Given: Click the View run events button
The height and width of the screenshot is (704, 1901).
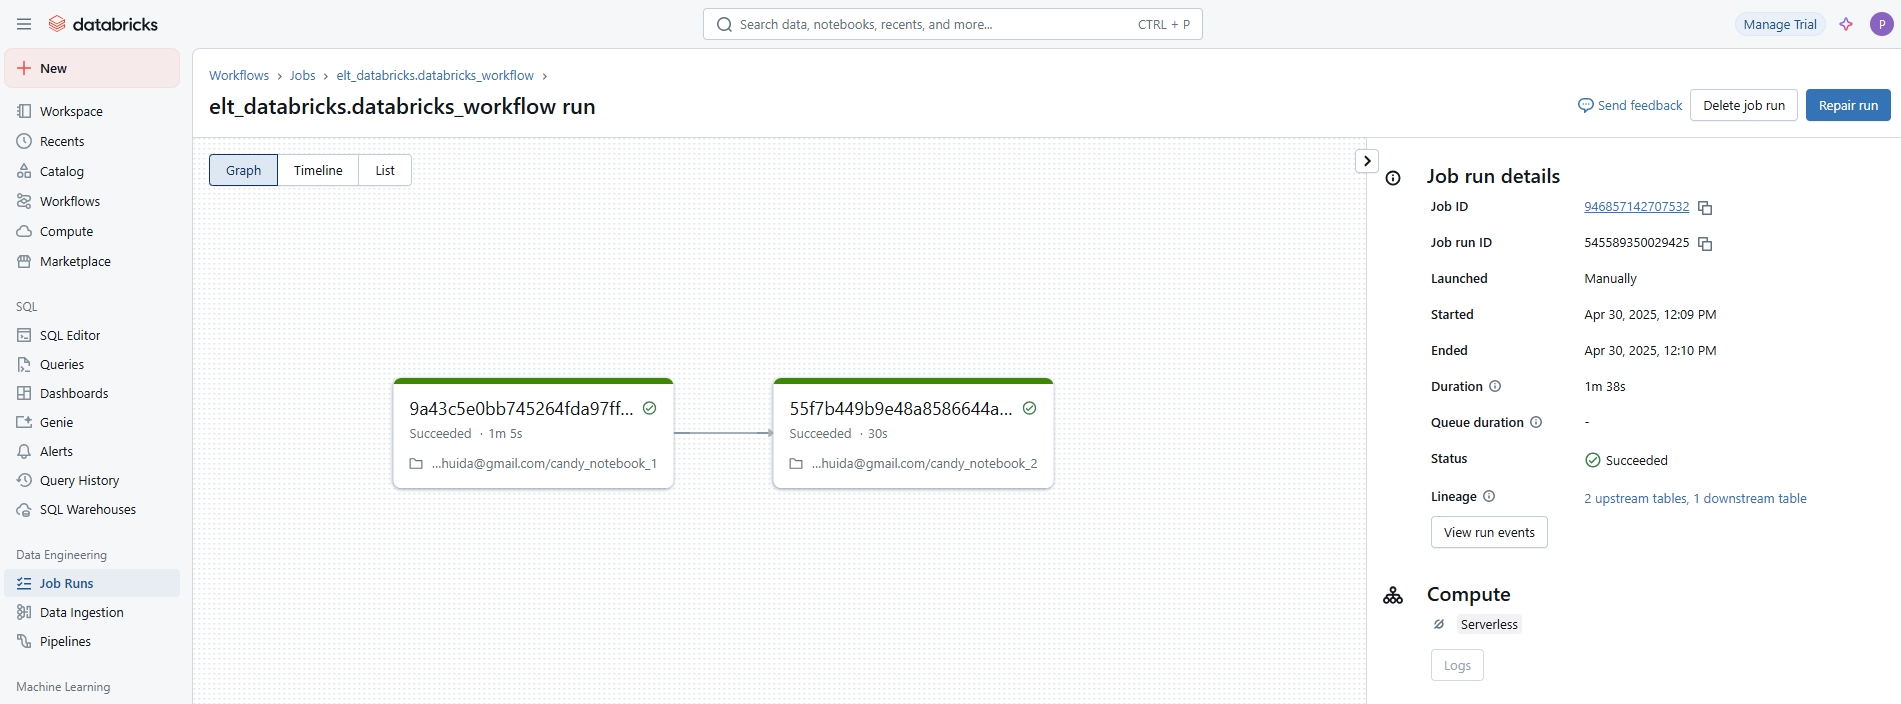Looking at the screenshot, I should coord(1489,532).
